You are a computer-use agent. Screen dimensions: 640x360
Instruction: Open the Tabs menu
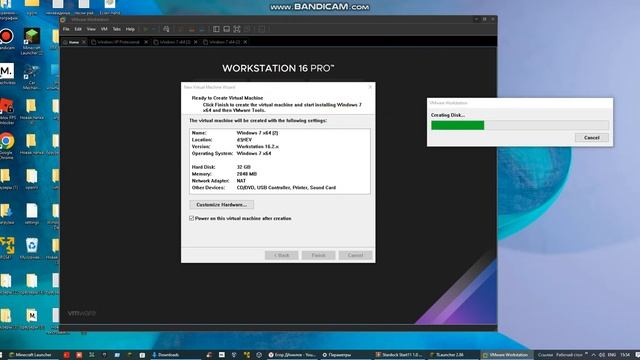(117, 29)
